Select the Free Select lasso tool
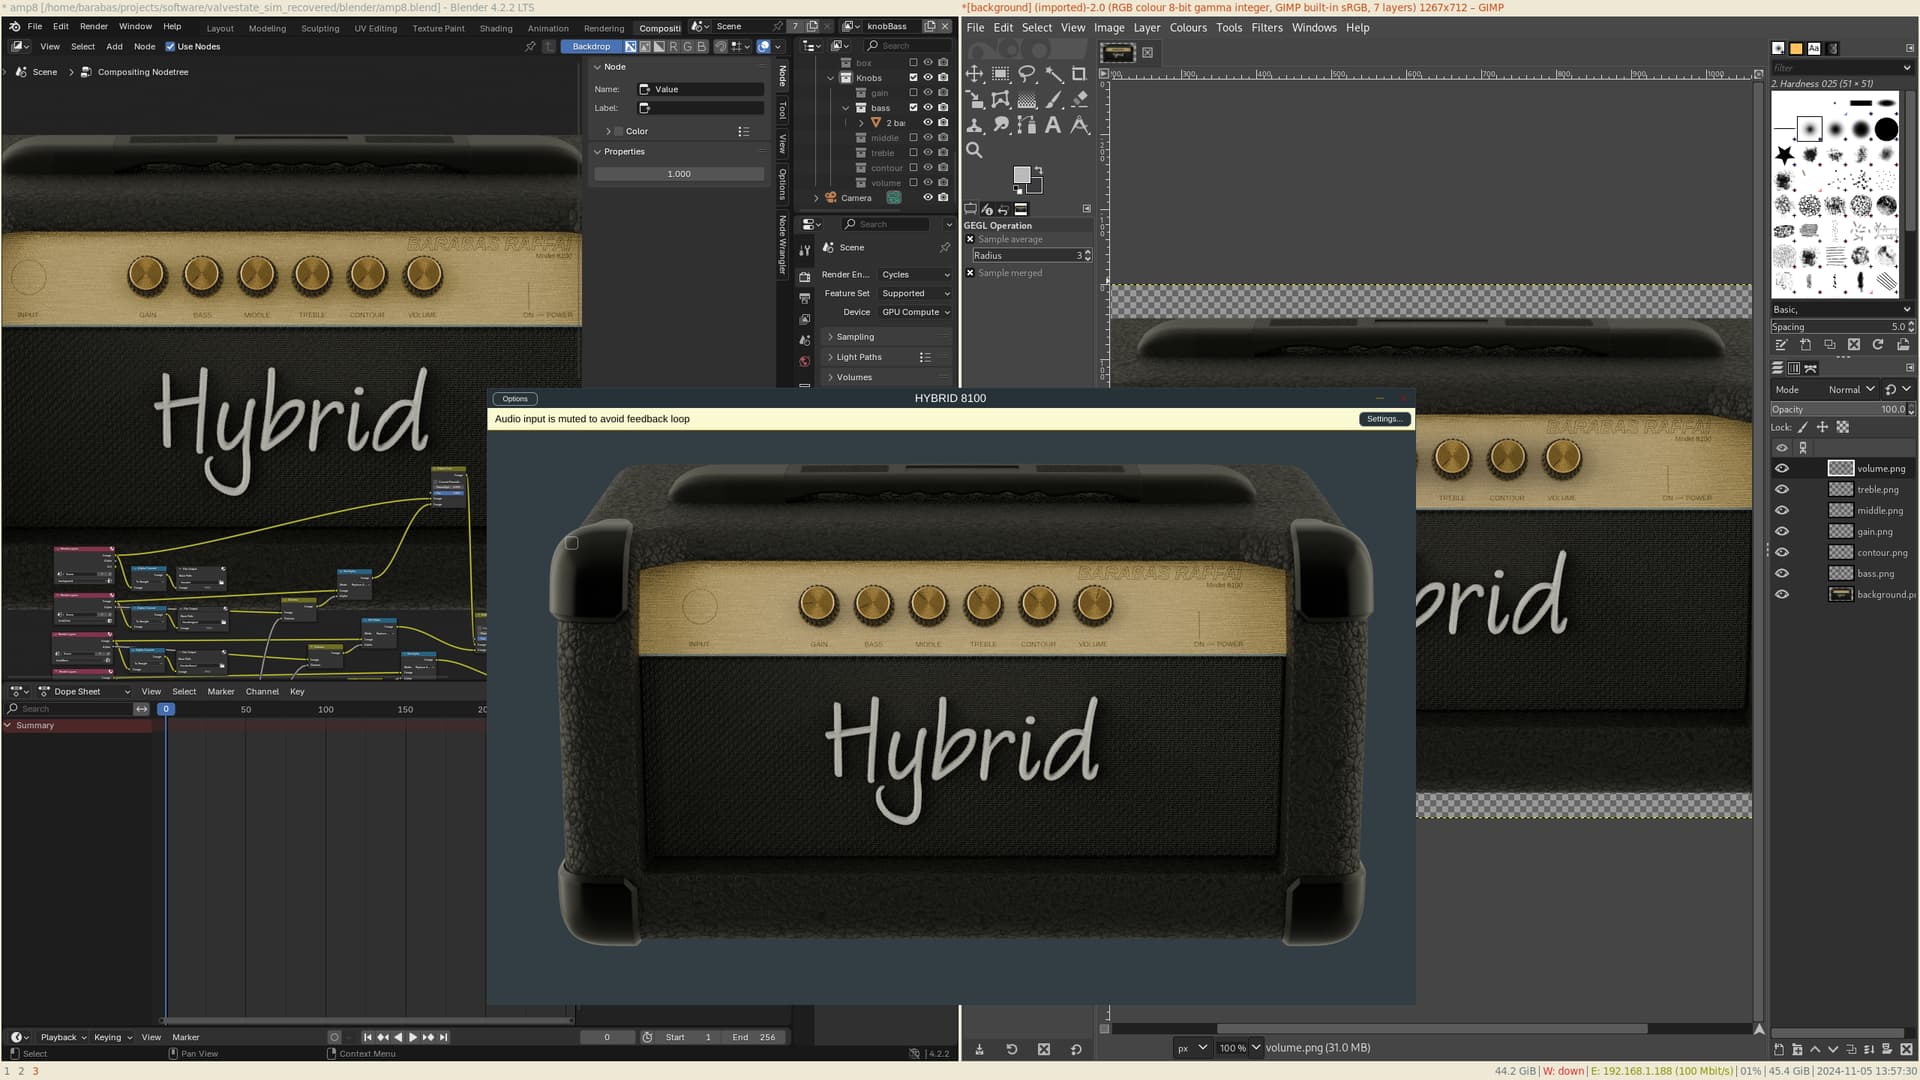 coord(1026,74)
